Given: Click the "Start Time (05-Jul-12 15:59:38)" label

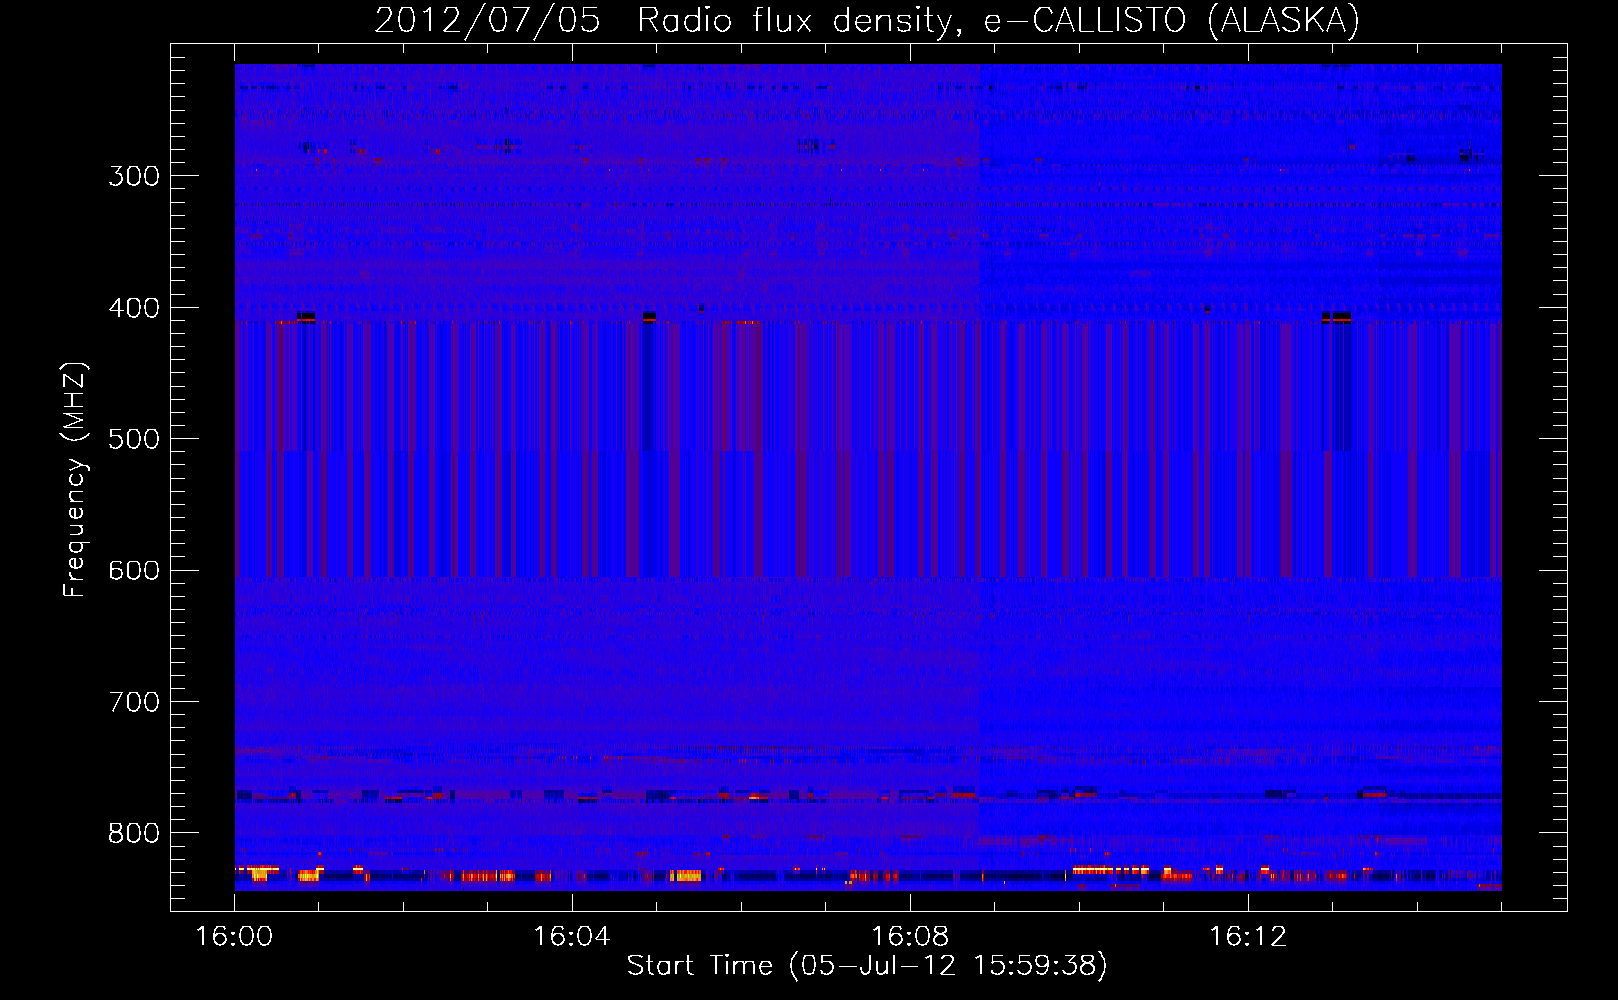Looking at the screenshot, I should (x=867, y=966).
